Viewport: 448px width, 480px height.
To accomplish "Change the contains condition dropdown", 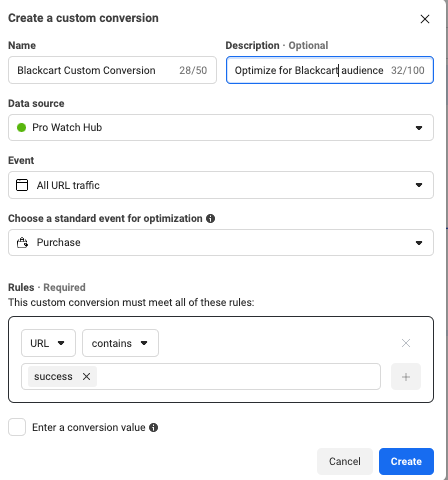I will pos(120,343).
